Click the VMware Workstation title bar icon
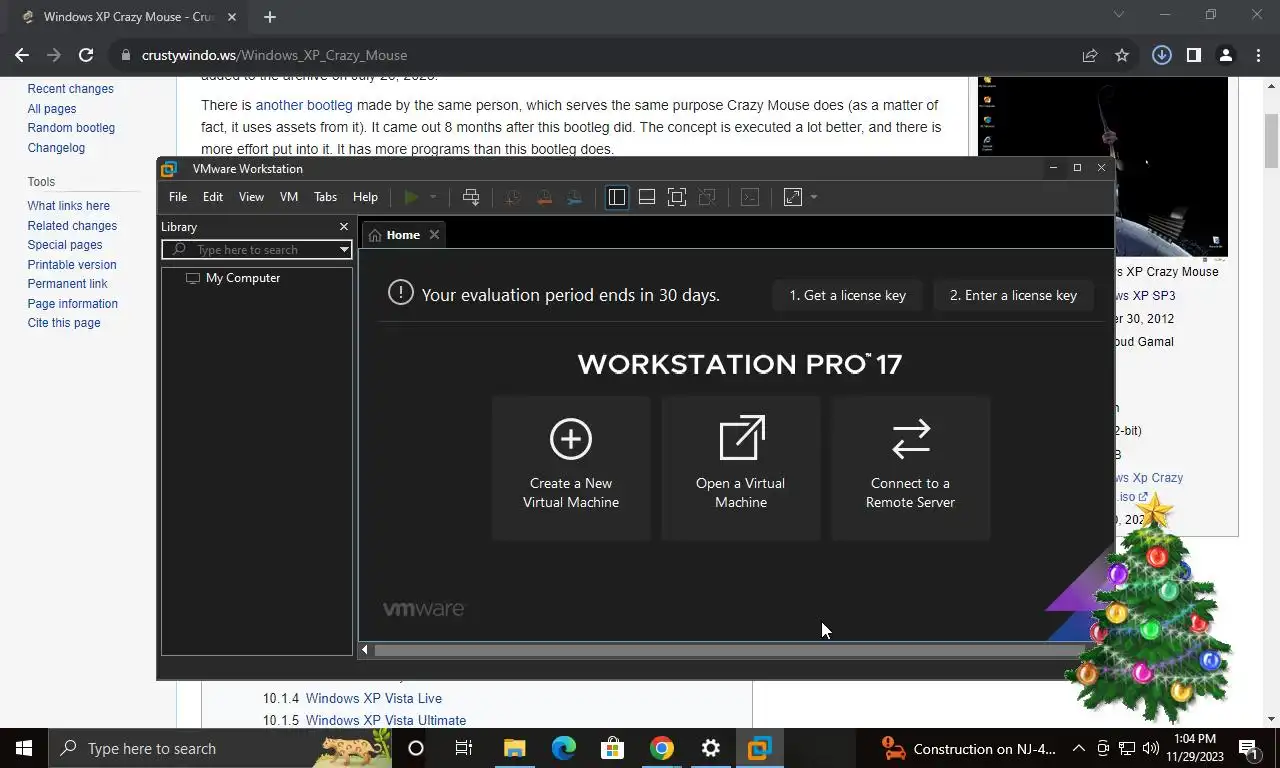Image resolution: width=1280 pixels, height=768 pixels. click(x=170, y=169)
